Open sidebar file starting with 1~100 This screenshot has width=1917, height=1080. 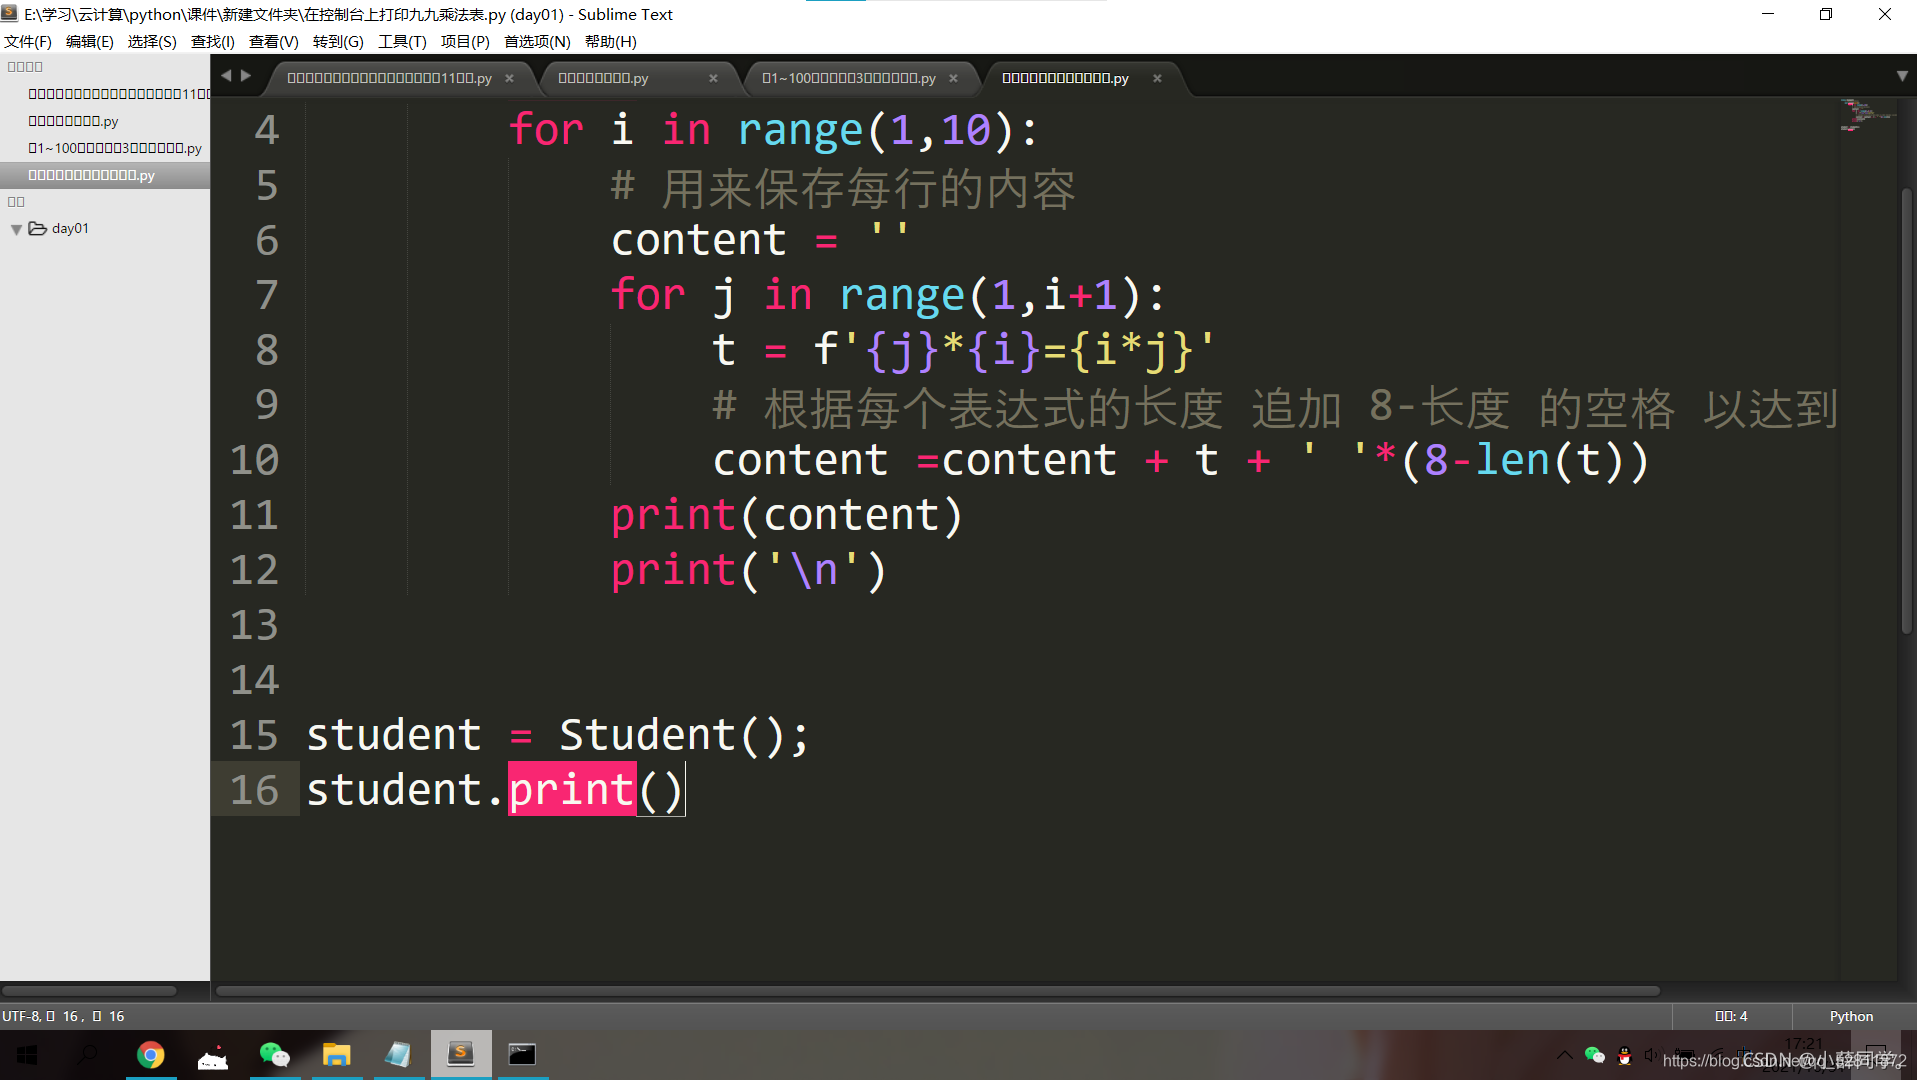click(115, 147)
